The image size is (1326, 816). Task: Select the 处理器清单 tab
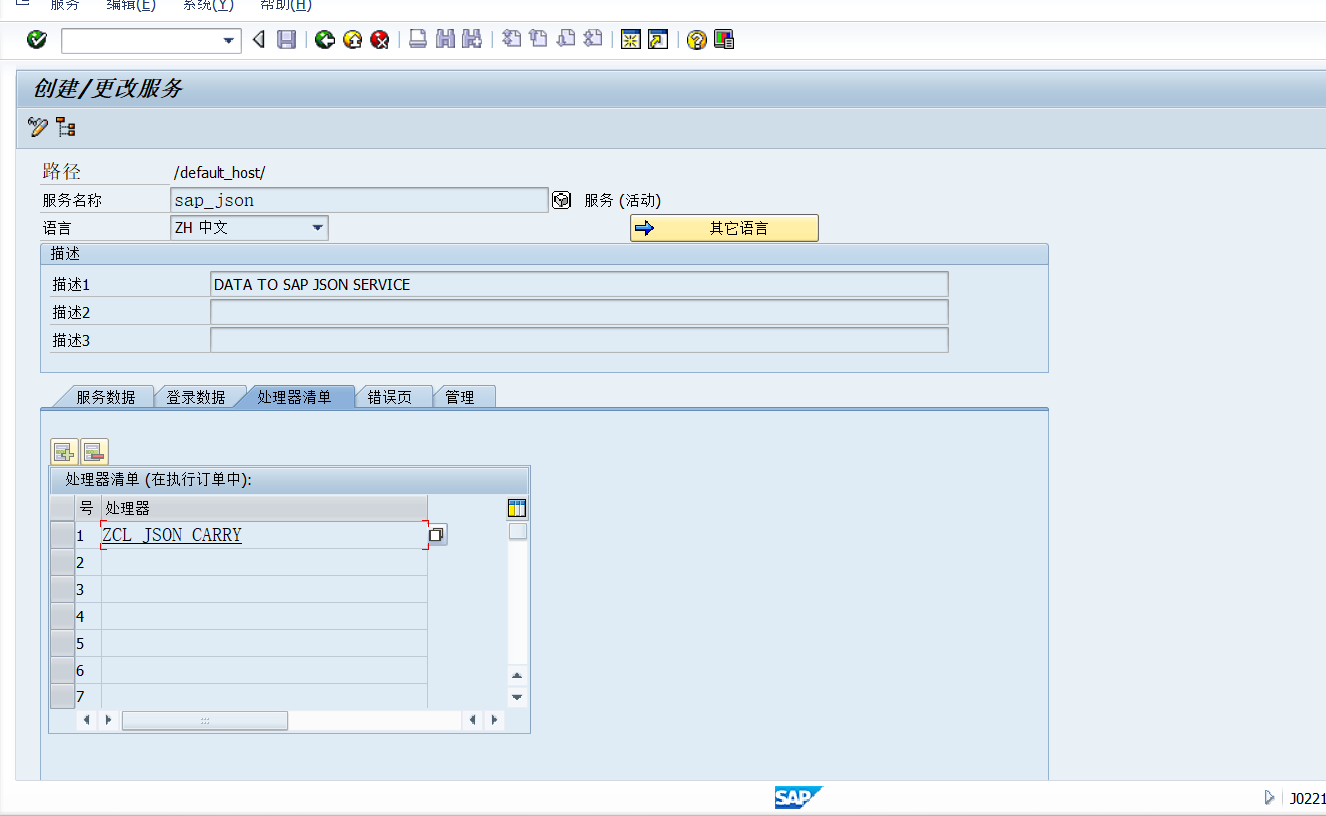(x=294, y=397)
